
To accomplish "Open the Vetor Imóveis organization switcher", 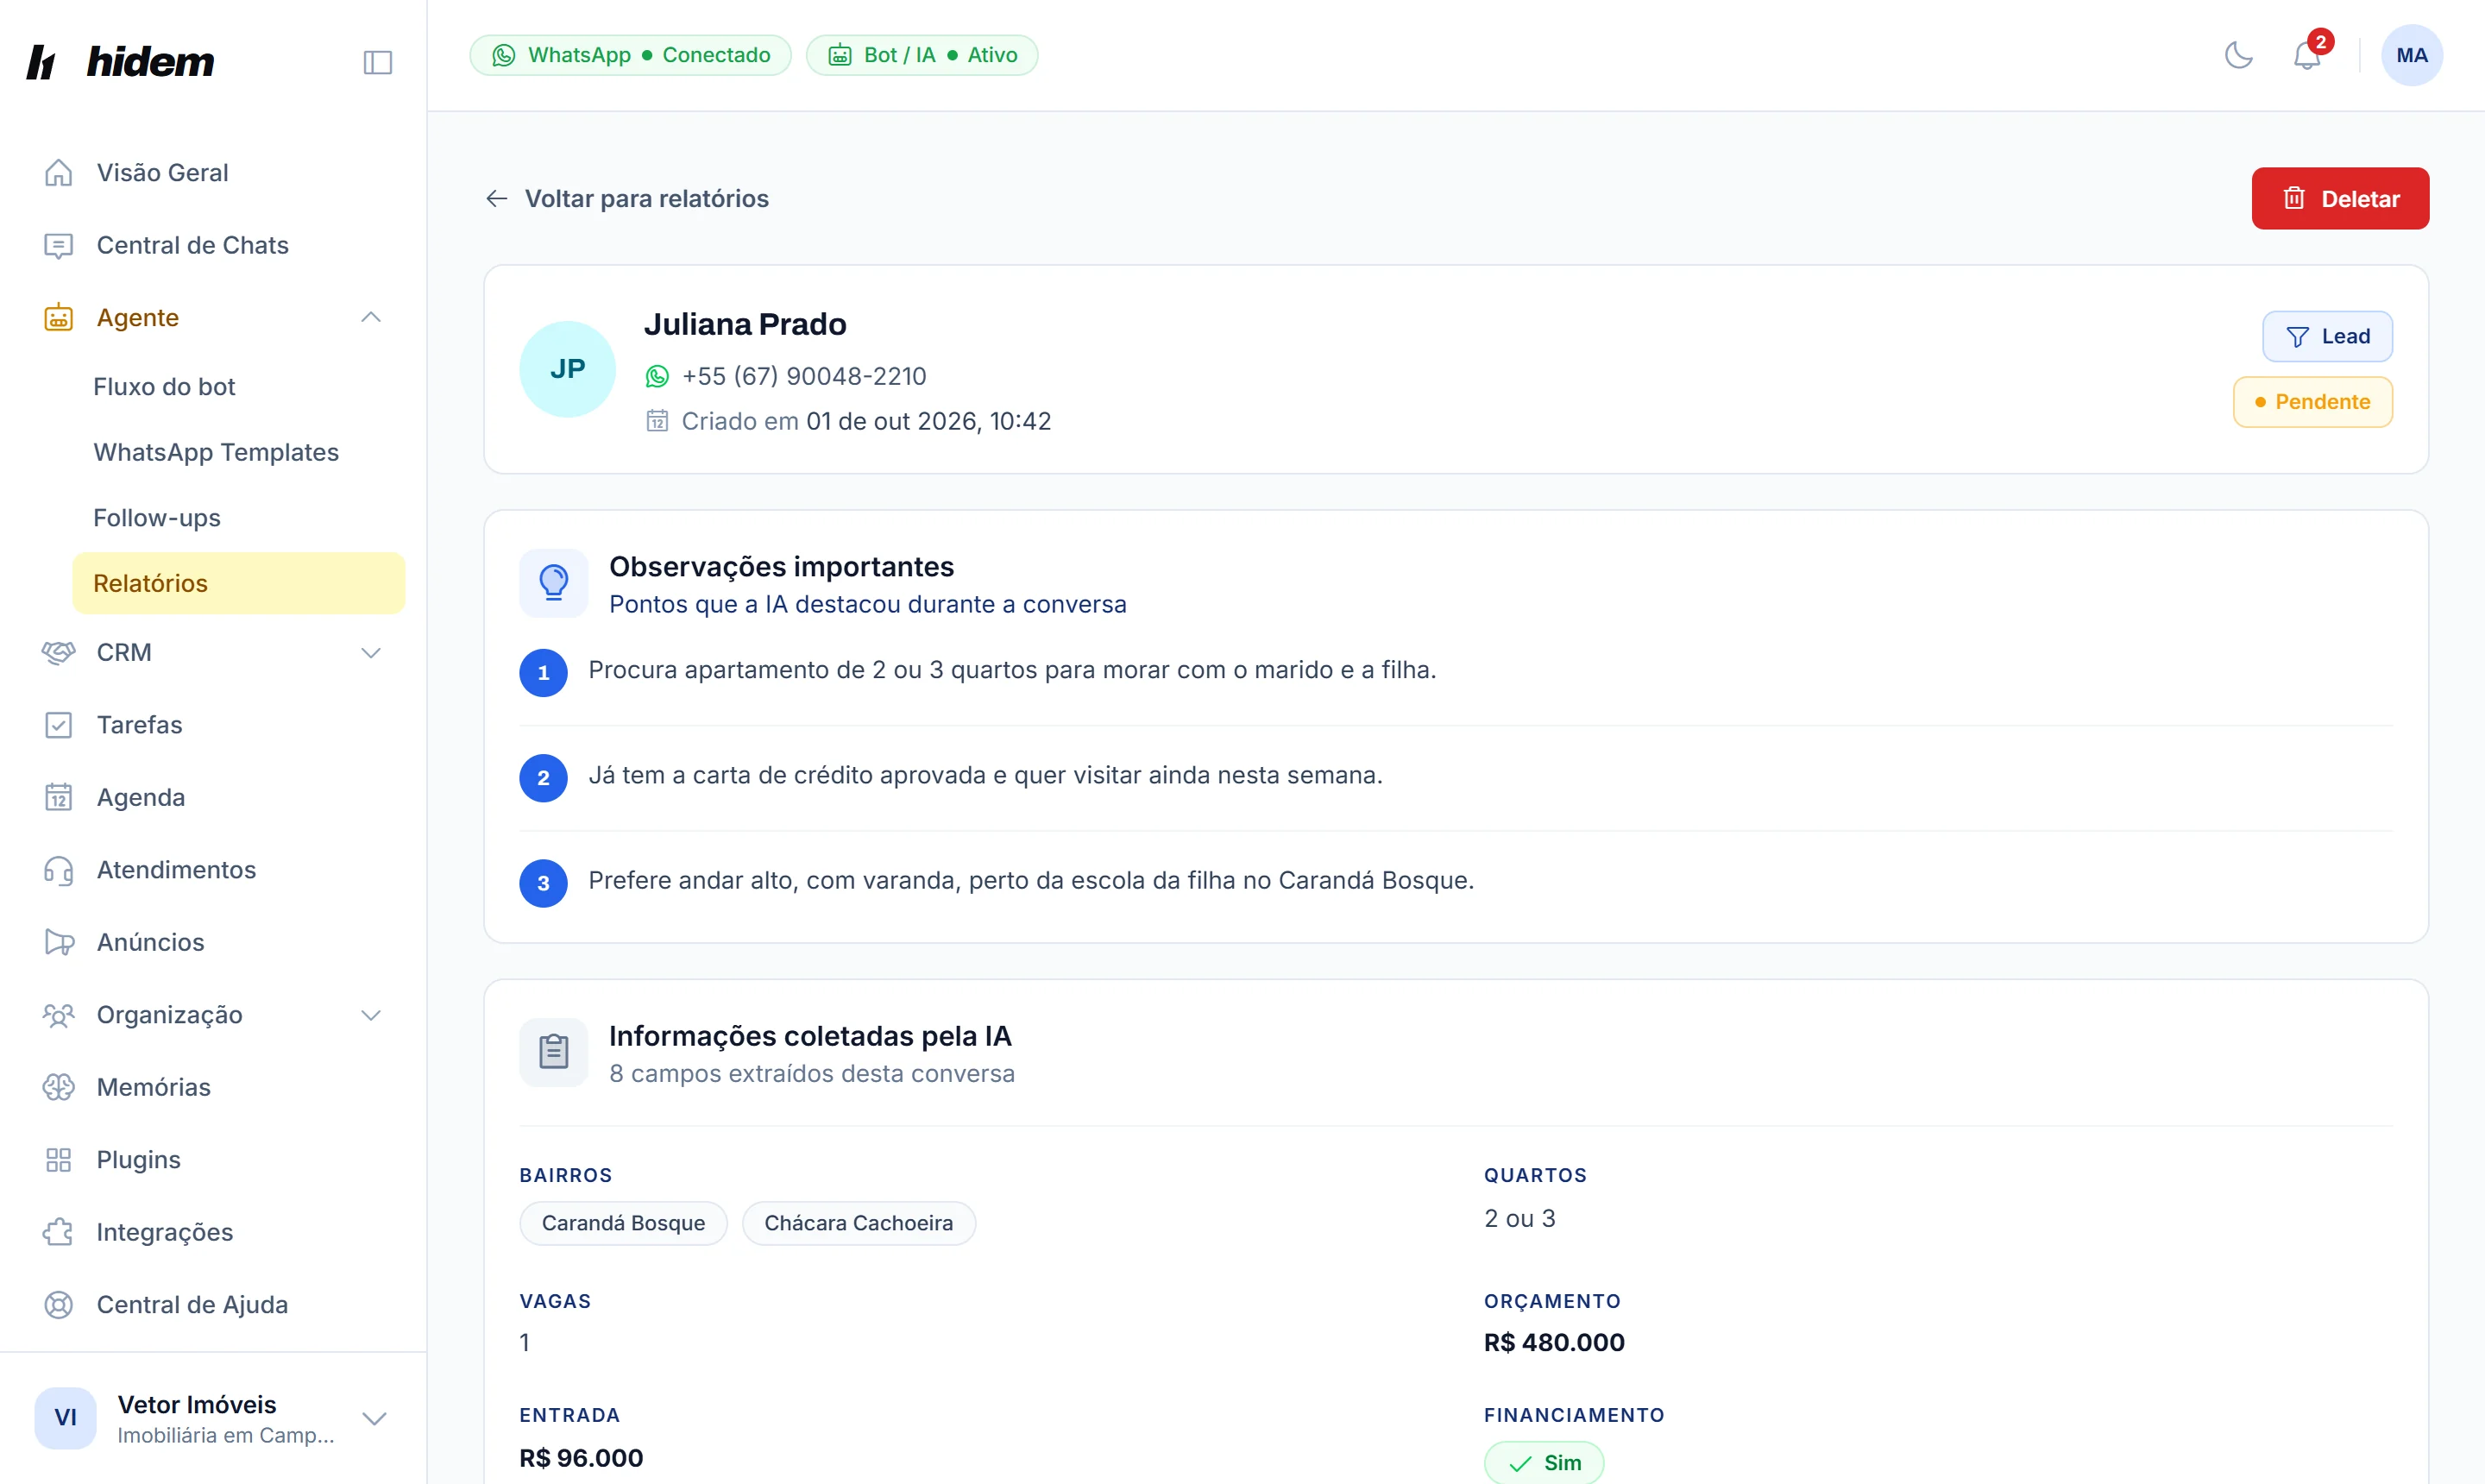I will pos(213,1418).
